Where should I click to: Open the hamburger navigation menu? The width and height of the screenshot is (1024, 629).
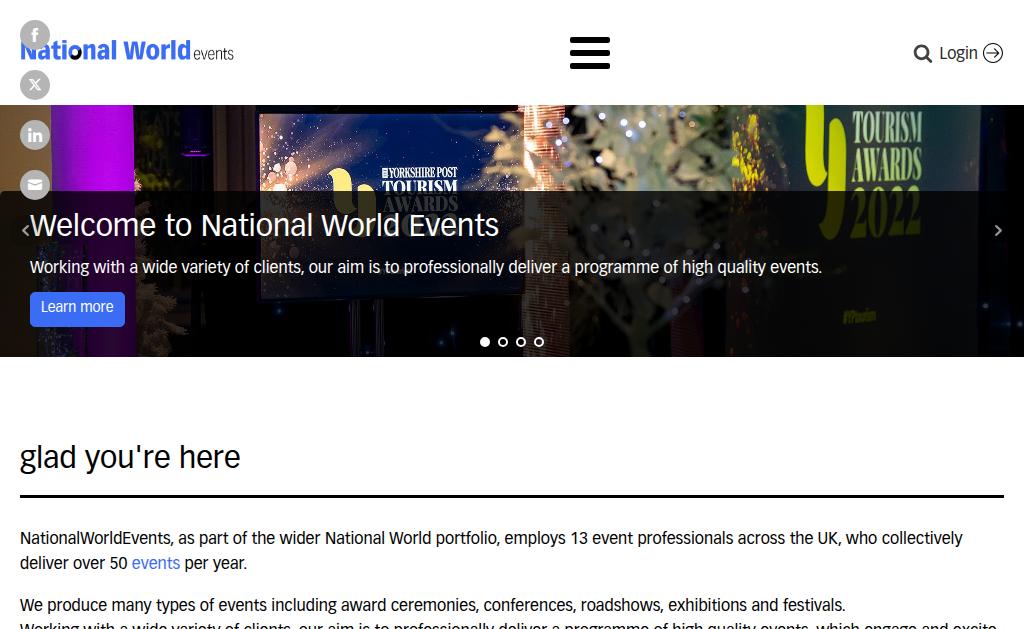[x=590, y=53]
